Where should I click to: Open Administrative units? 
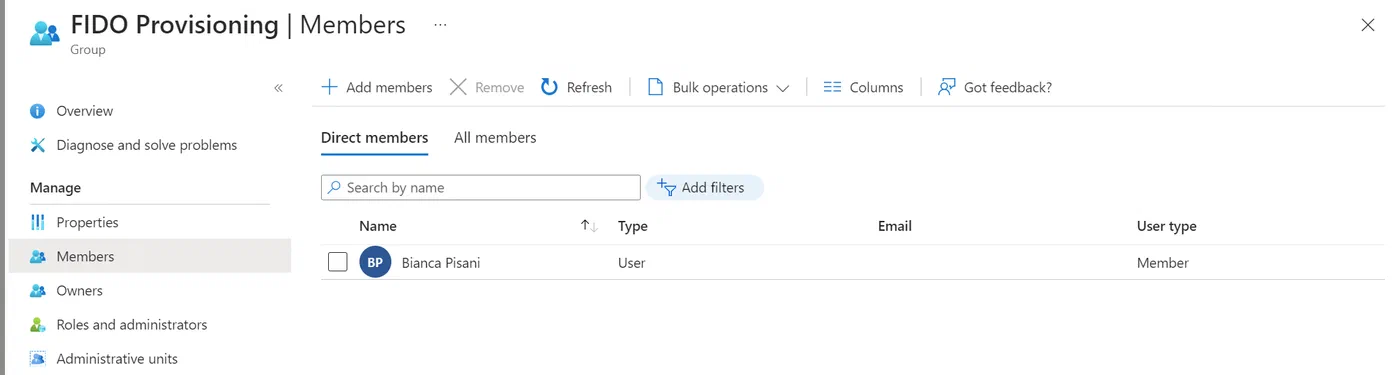coord(117,359)
